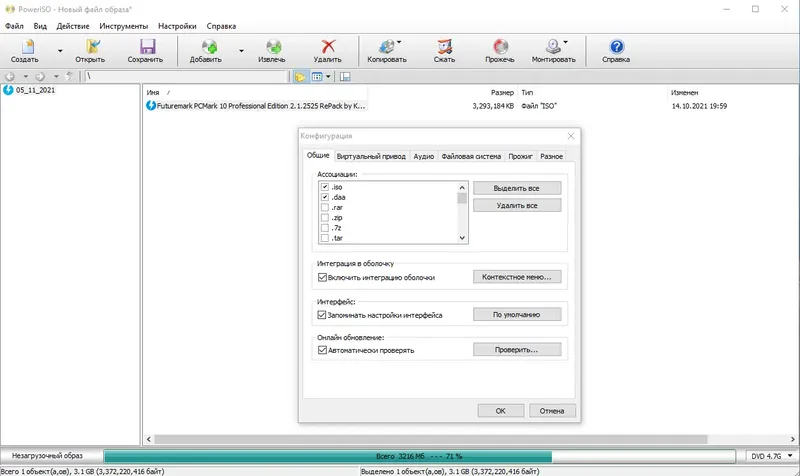Image resolution: width=800 pixels, height=476 pixels.
Task: Click the Монтировать toolbar icon
Action: point(553,46)
